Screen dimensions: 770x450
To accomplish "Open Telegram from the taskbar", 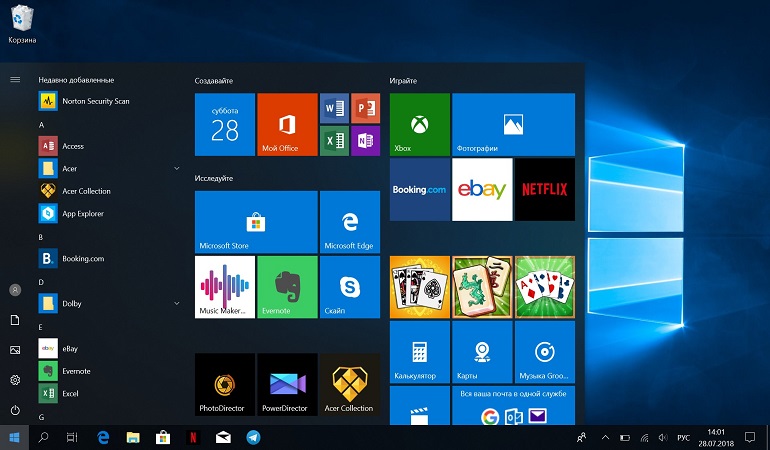I will click(x=253, y=437).
